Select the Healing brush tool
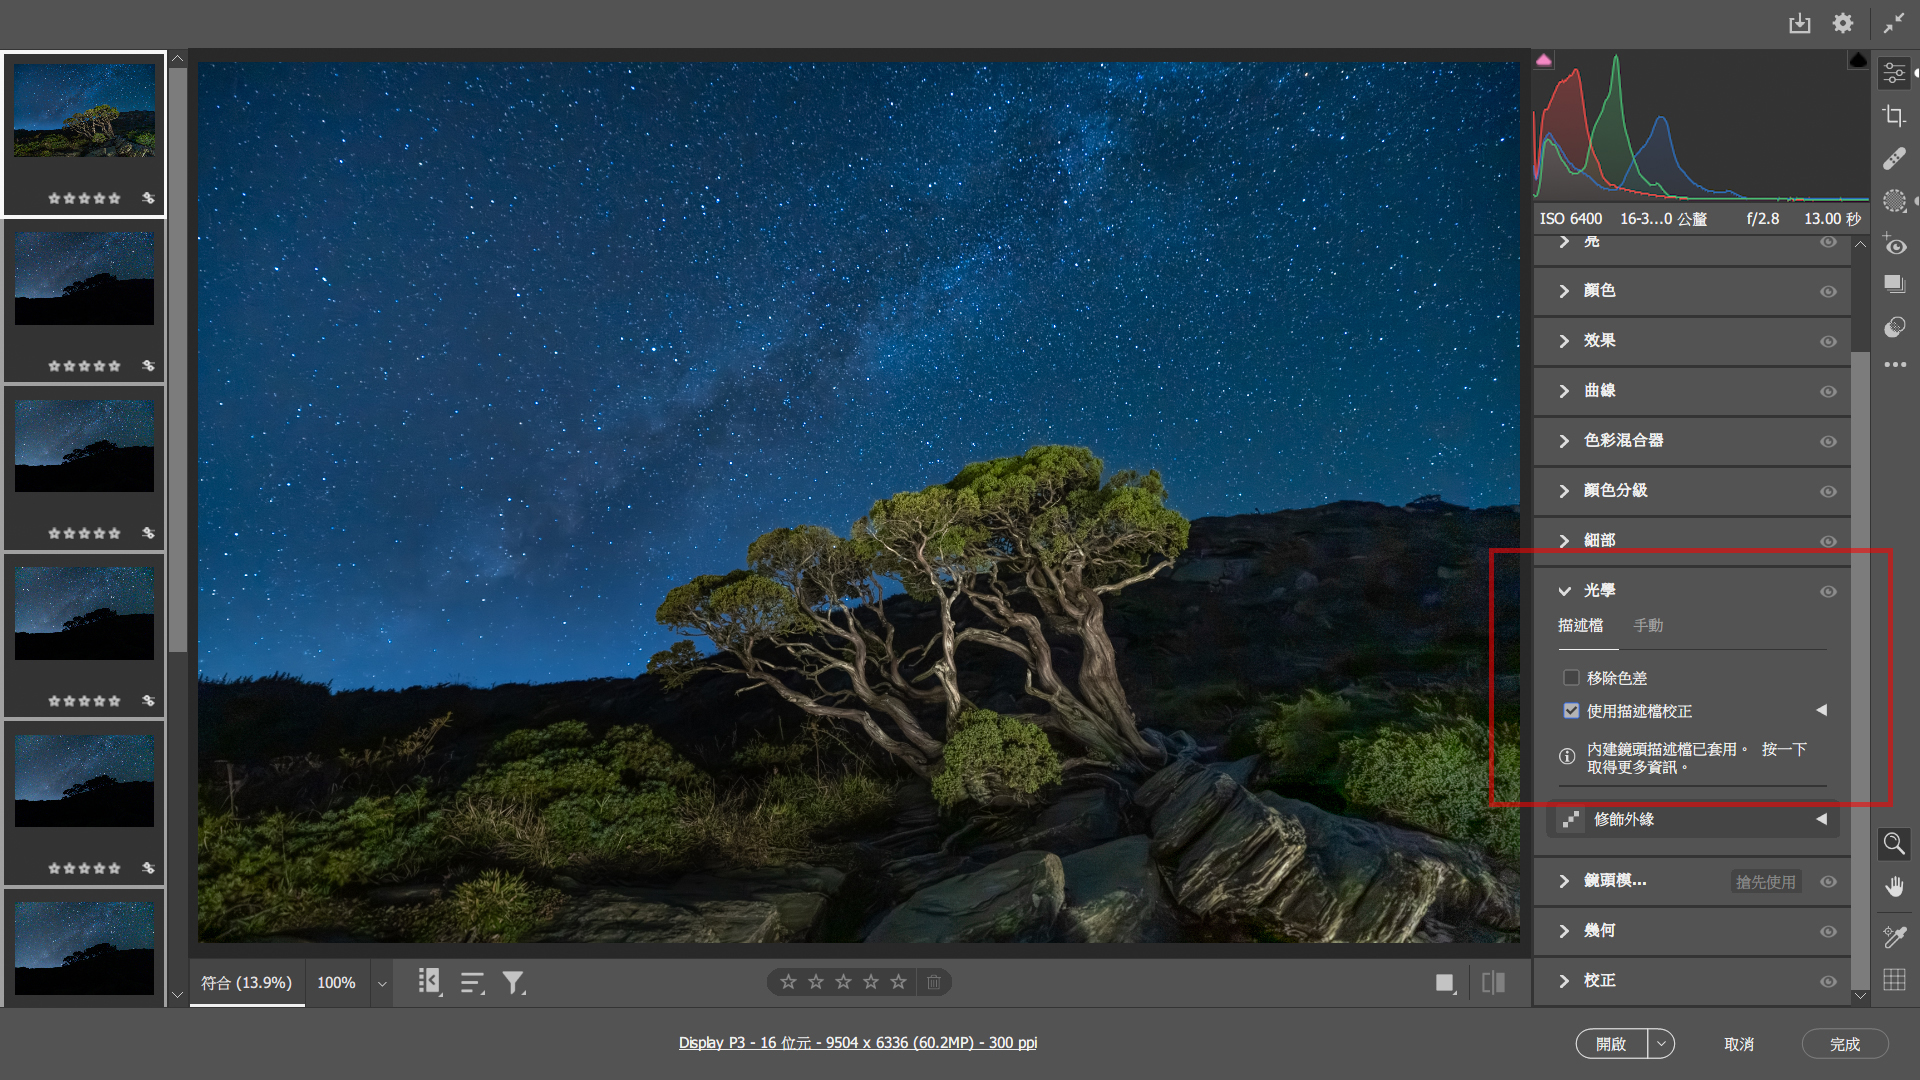 tap(1894, 159)
